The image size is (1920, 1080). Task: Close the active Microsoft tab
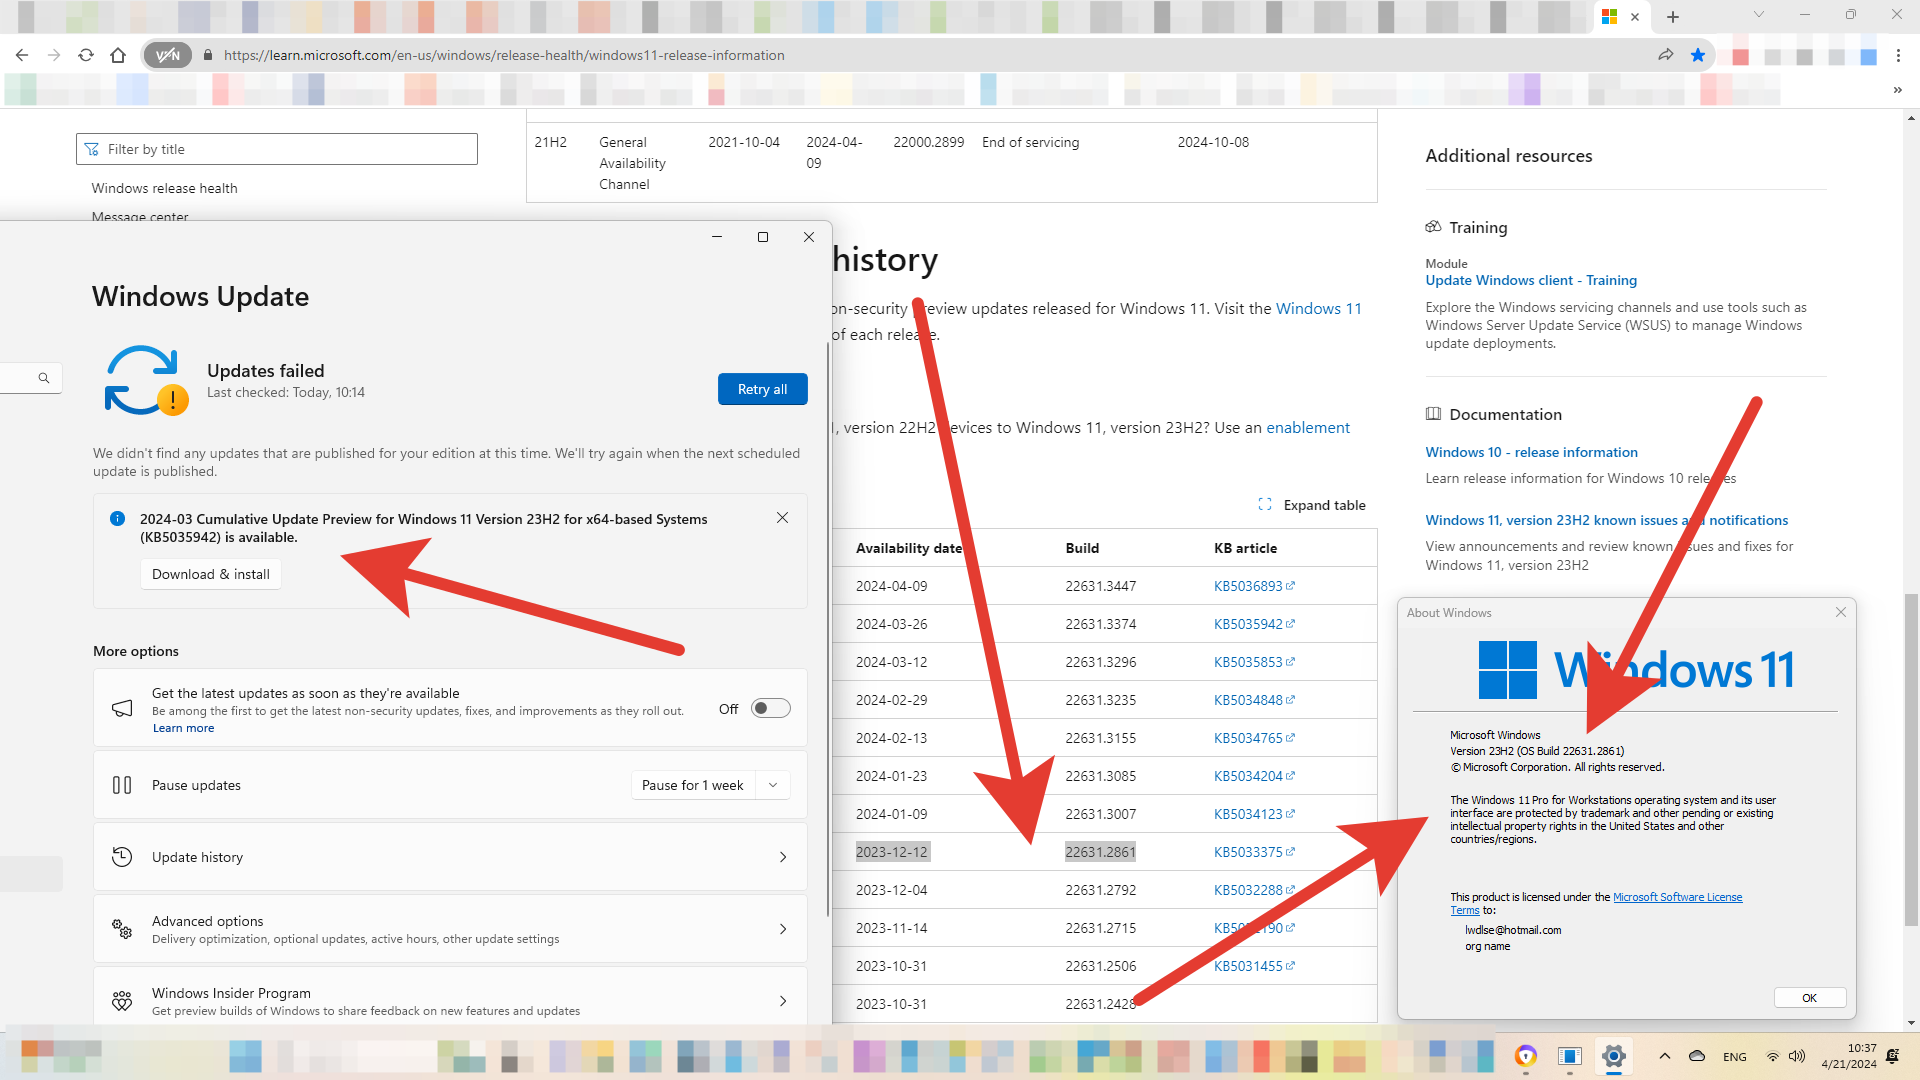coord(1635,17)
